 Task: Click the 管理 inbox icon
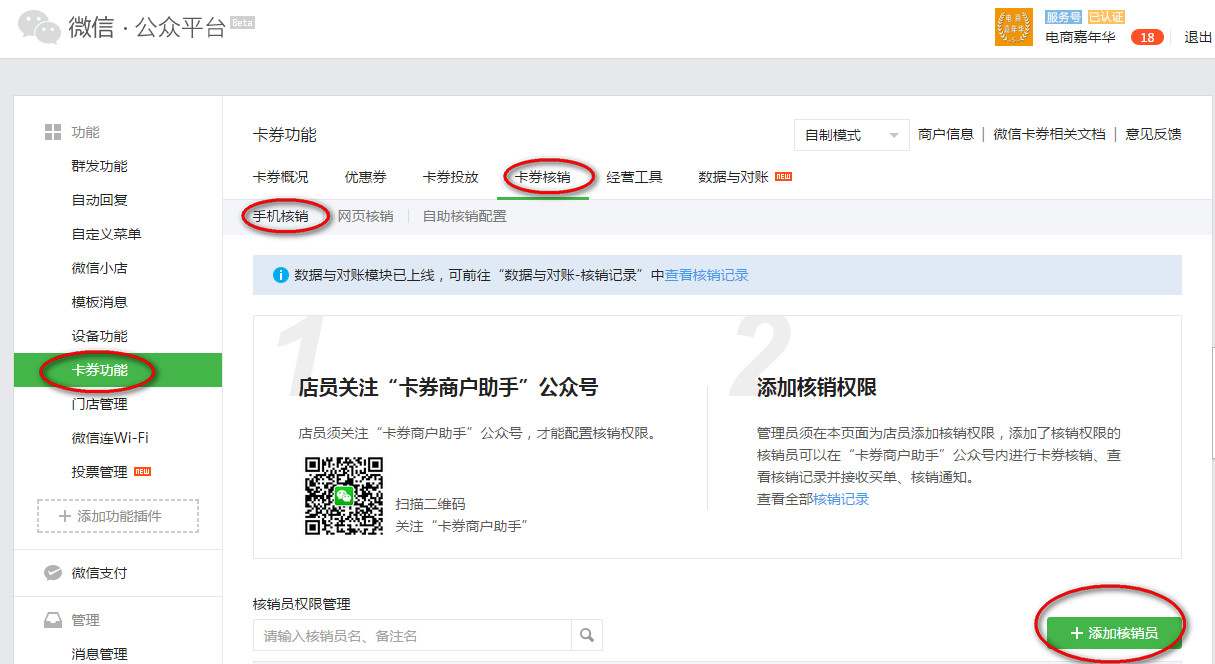(x=53, y=620)
